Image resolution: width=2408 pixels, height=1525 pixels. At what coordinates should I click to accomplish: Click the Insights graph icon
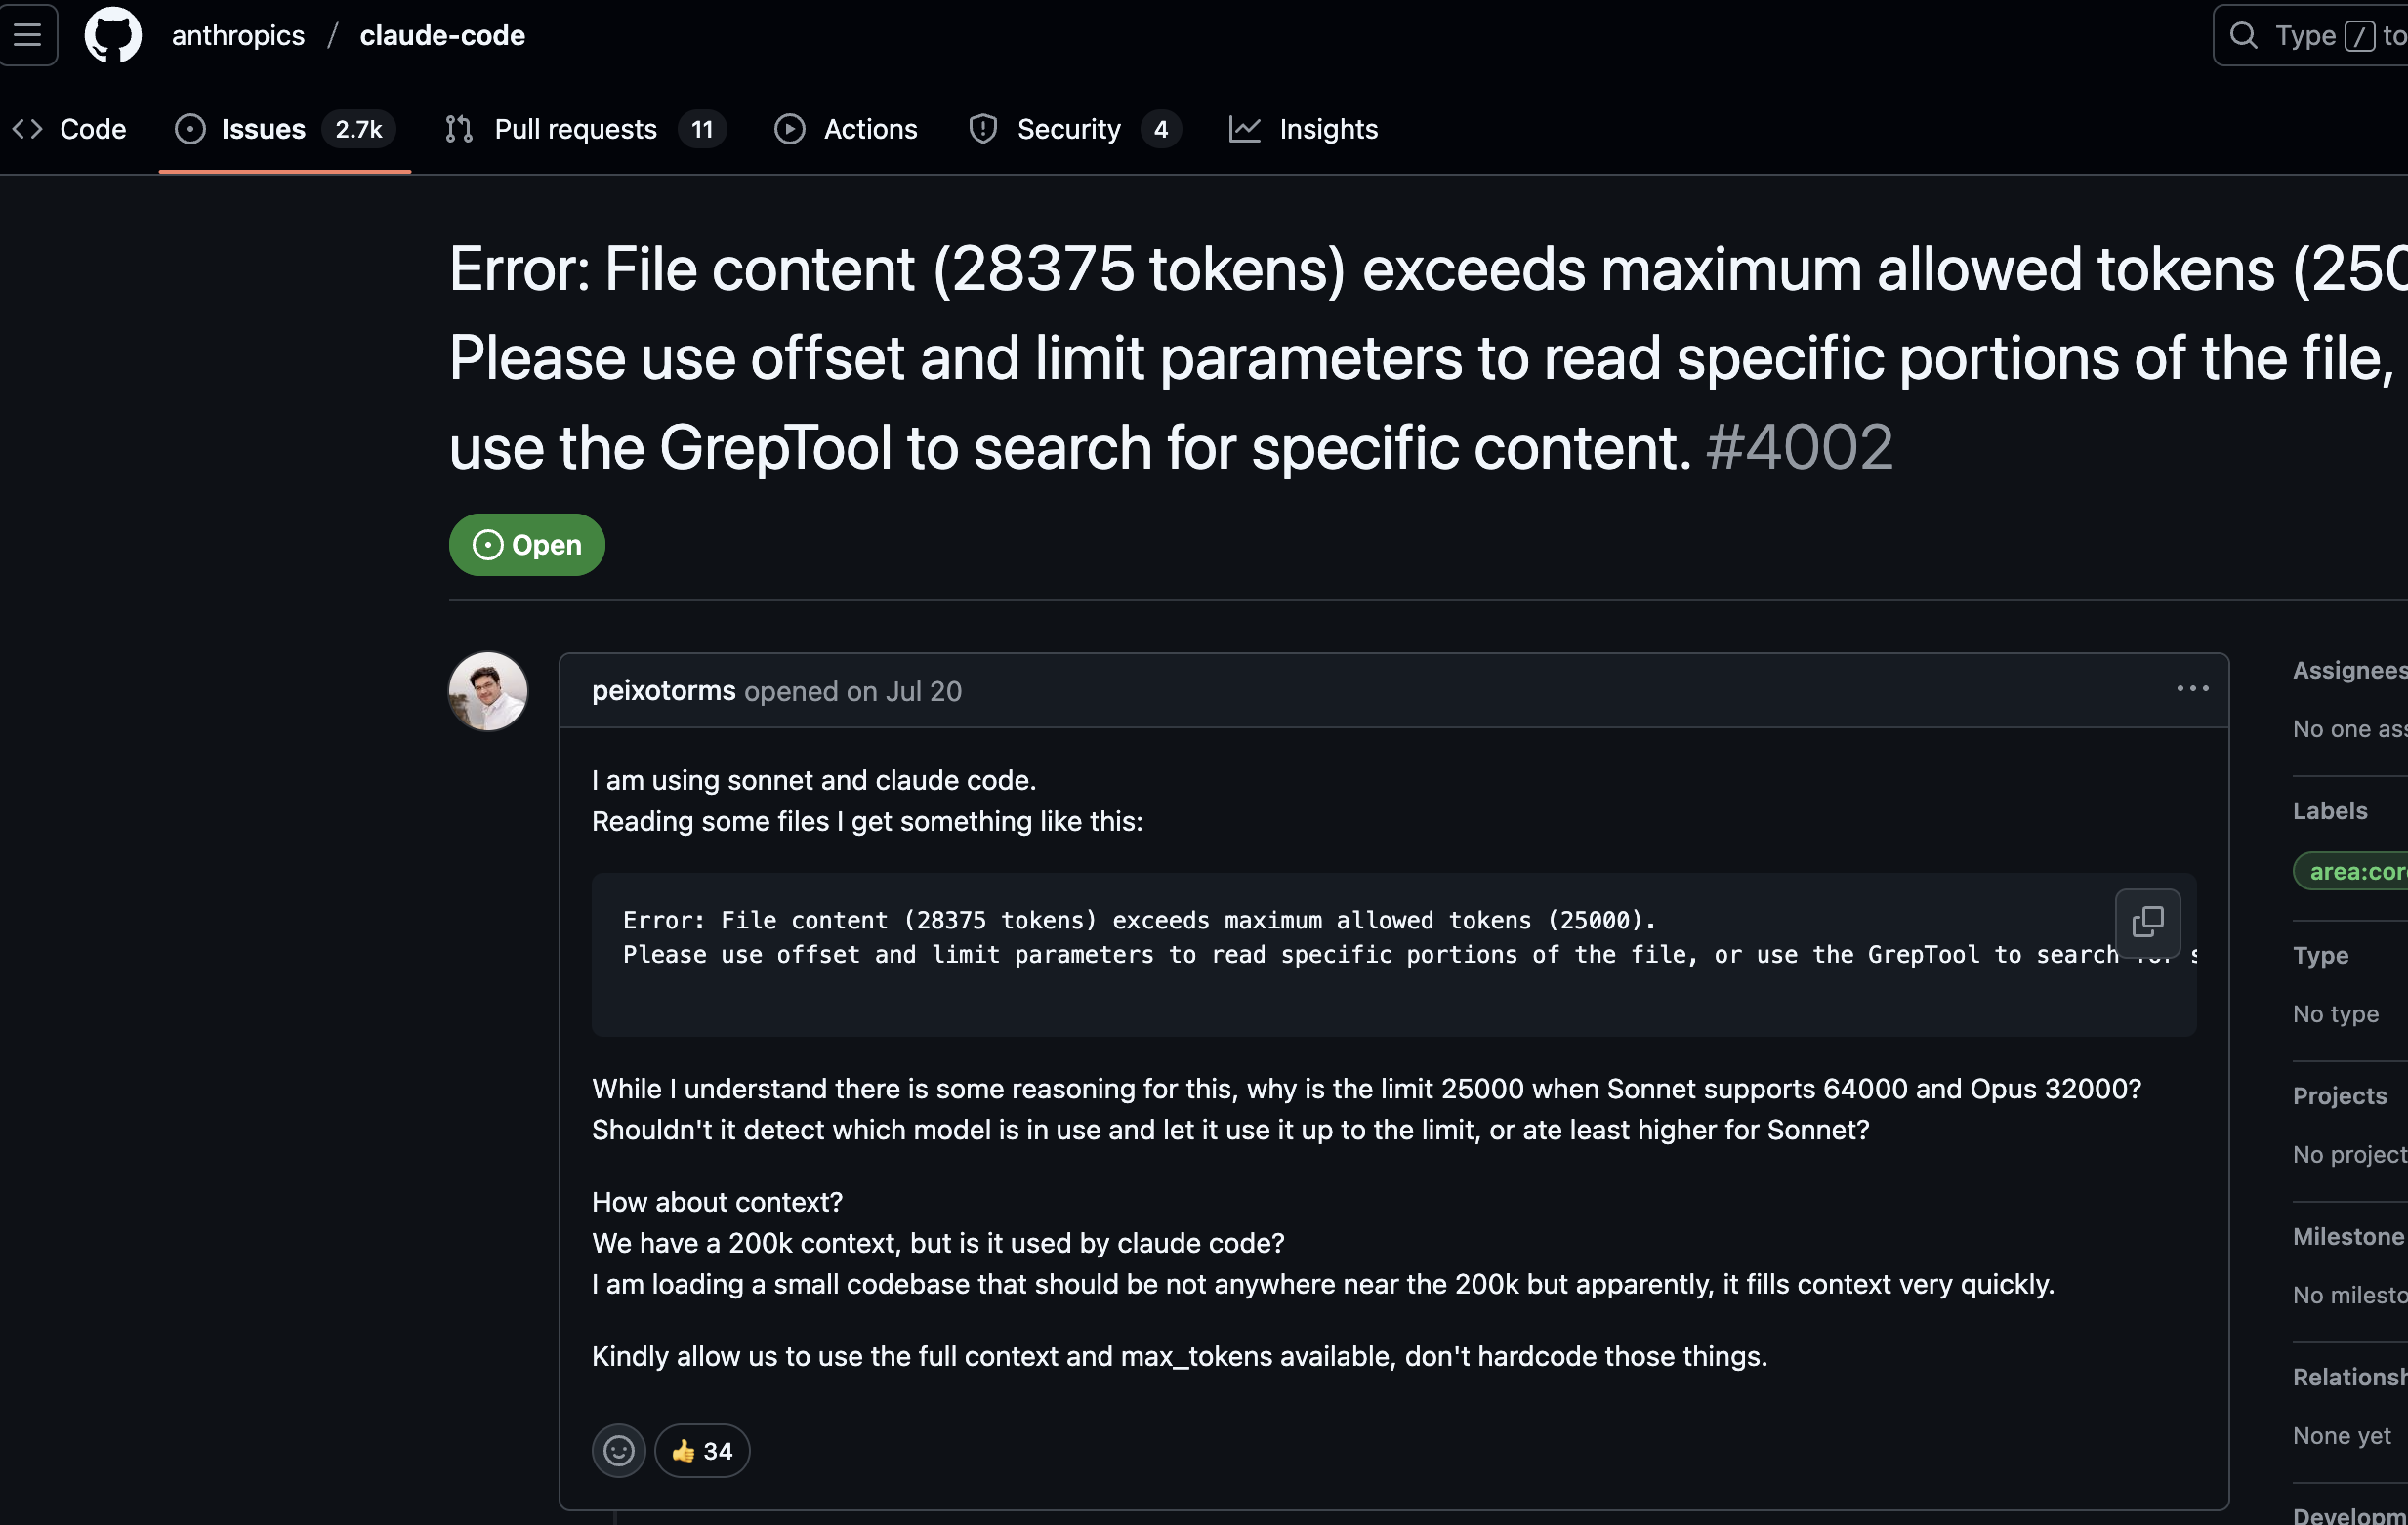(x=1244, y=129)
